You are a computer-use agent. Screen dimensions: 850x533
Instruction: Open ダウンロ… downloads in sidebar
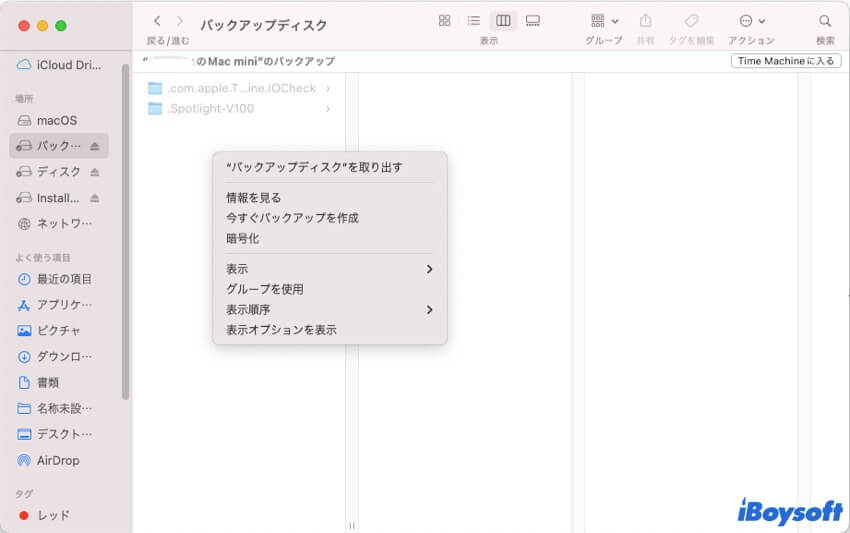point(54,356)
